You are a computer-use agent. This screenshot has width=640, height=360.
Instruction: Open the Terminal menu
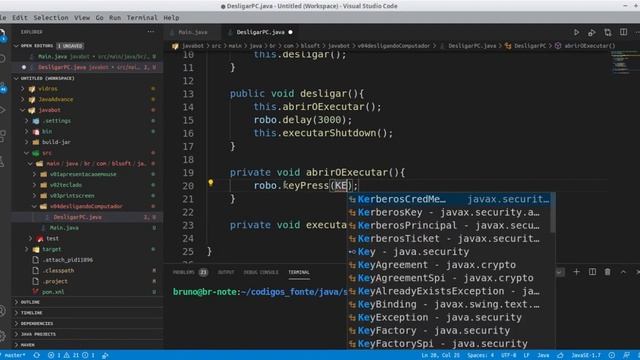[x=142, y=18]
